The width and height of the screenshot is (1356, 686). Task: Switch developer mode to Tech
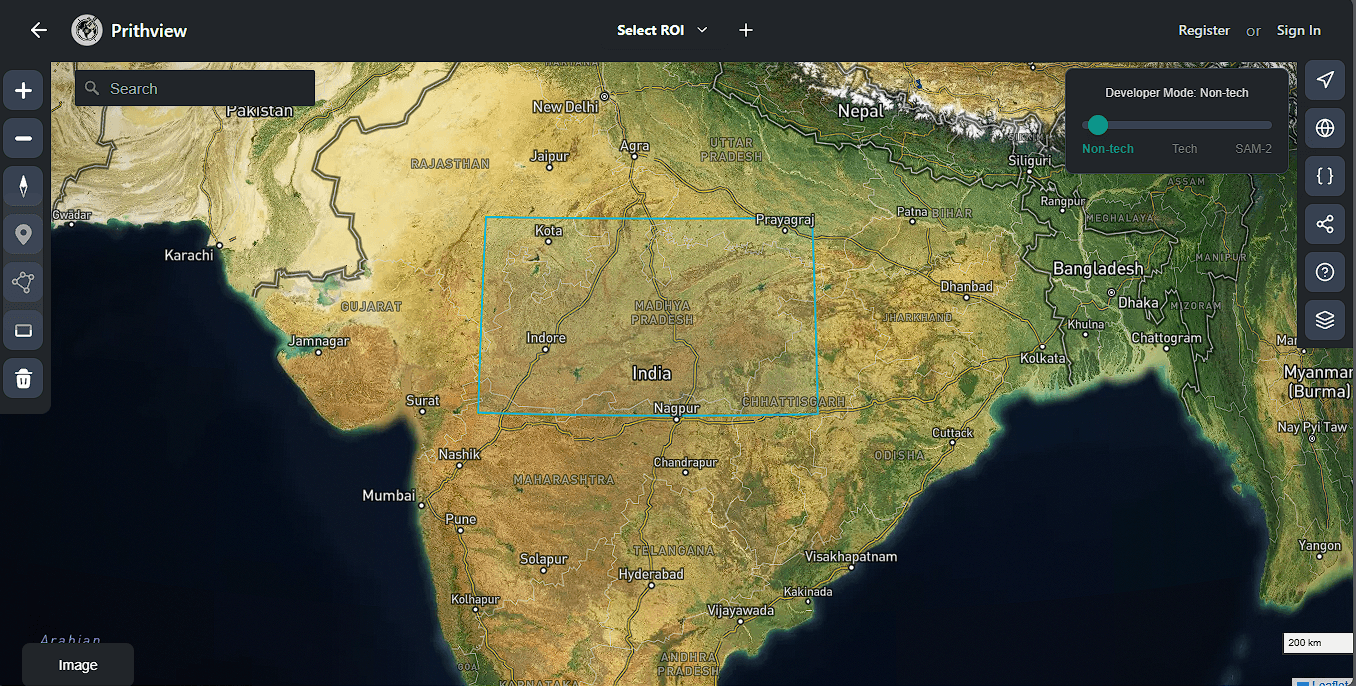pos(1184,149)
